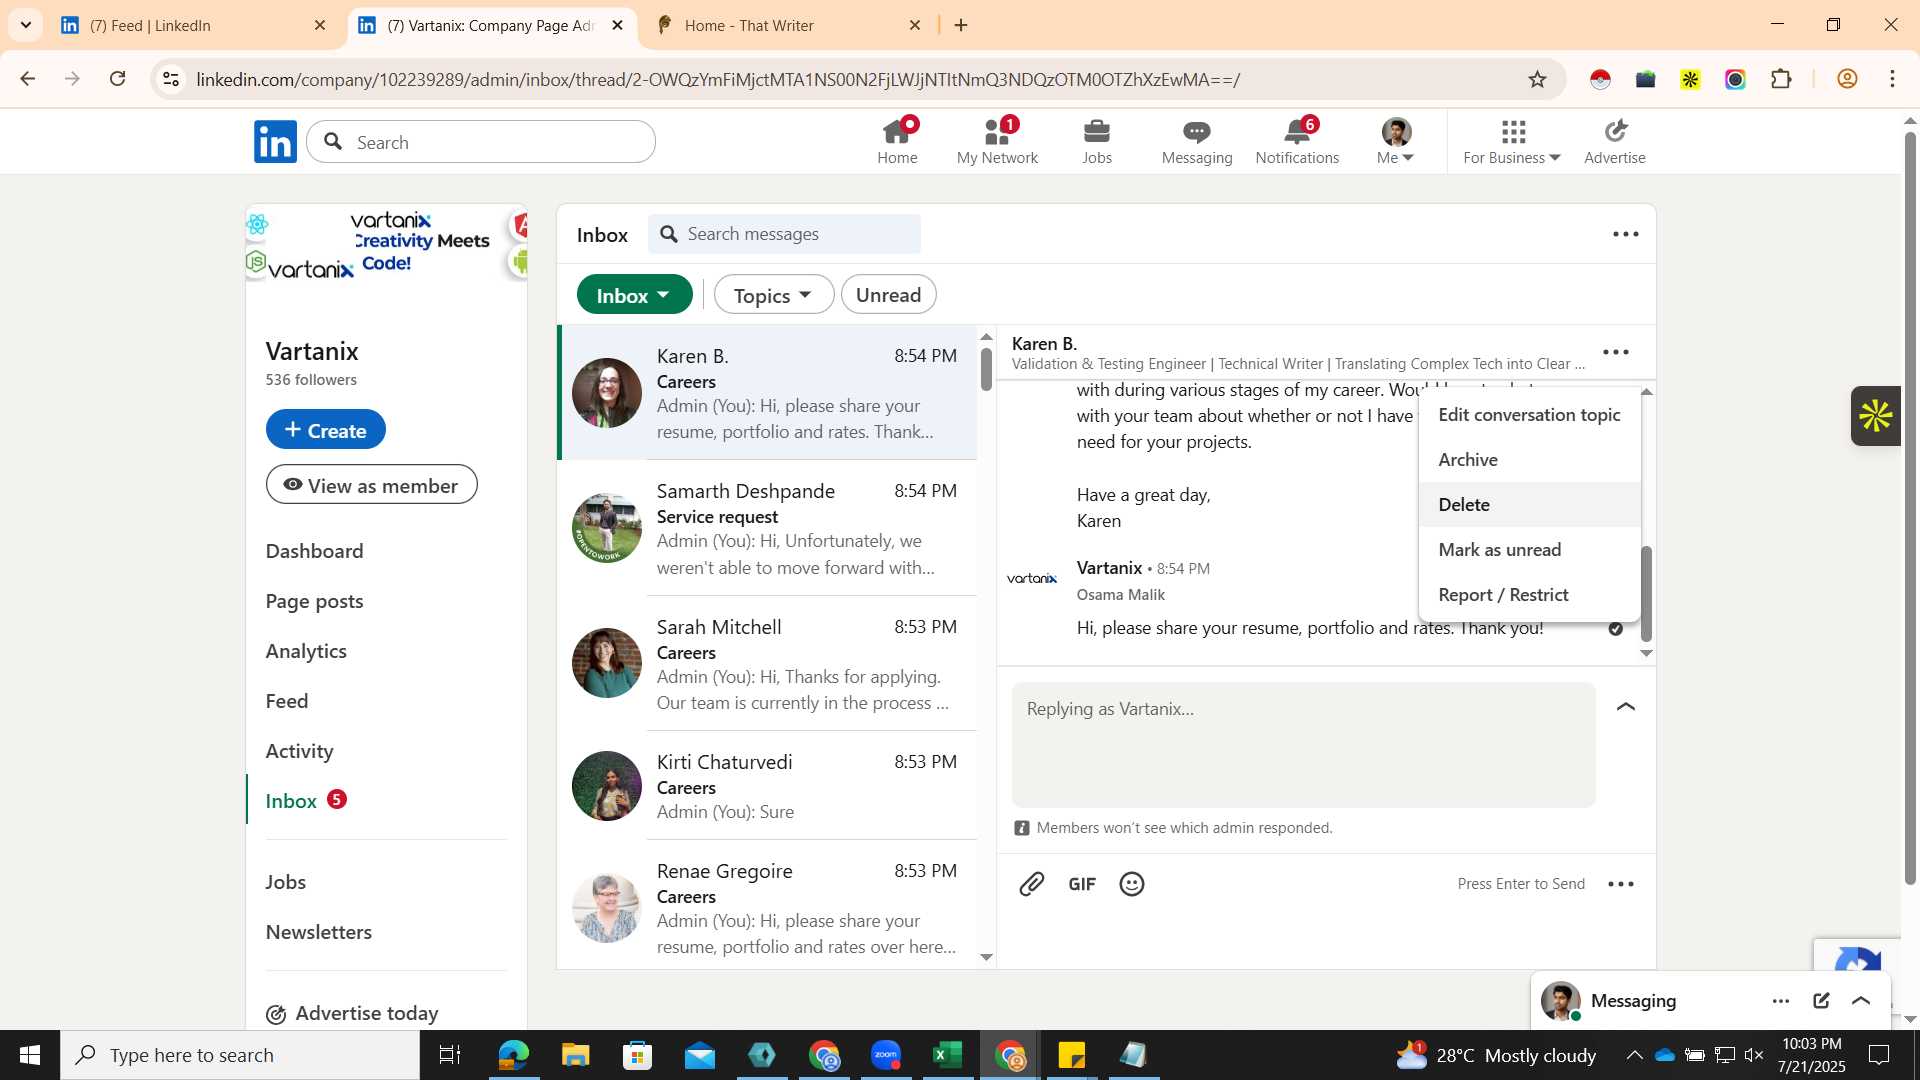Open Renae Gregoire conversation
1920x1080 pixels.
tap(767, 905)
